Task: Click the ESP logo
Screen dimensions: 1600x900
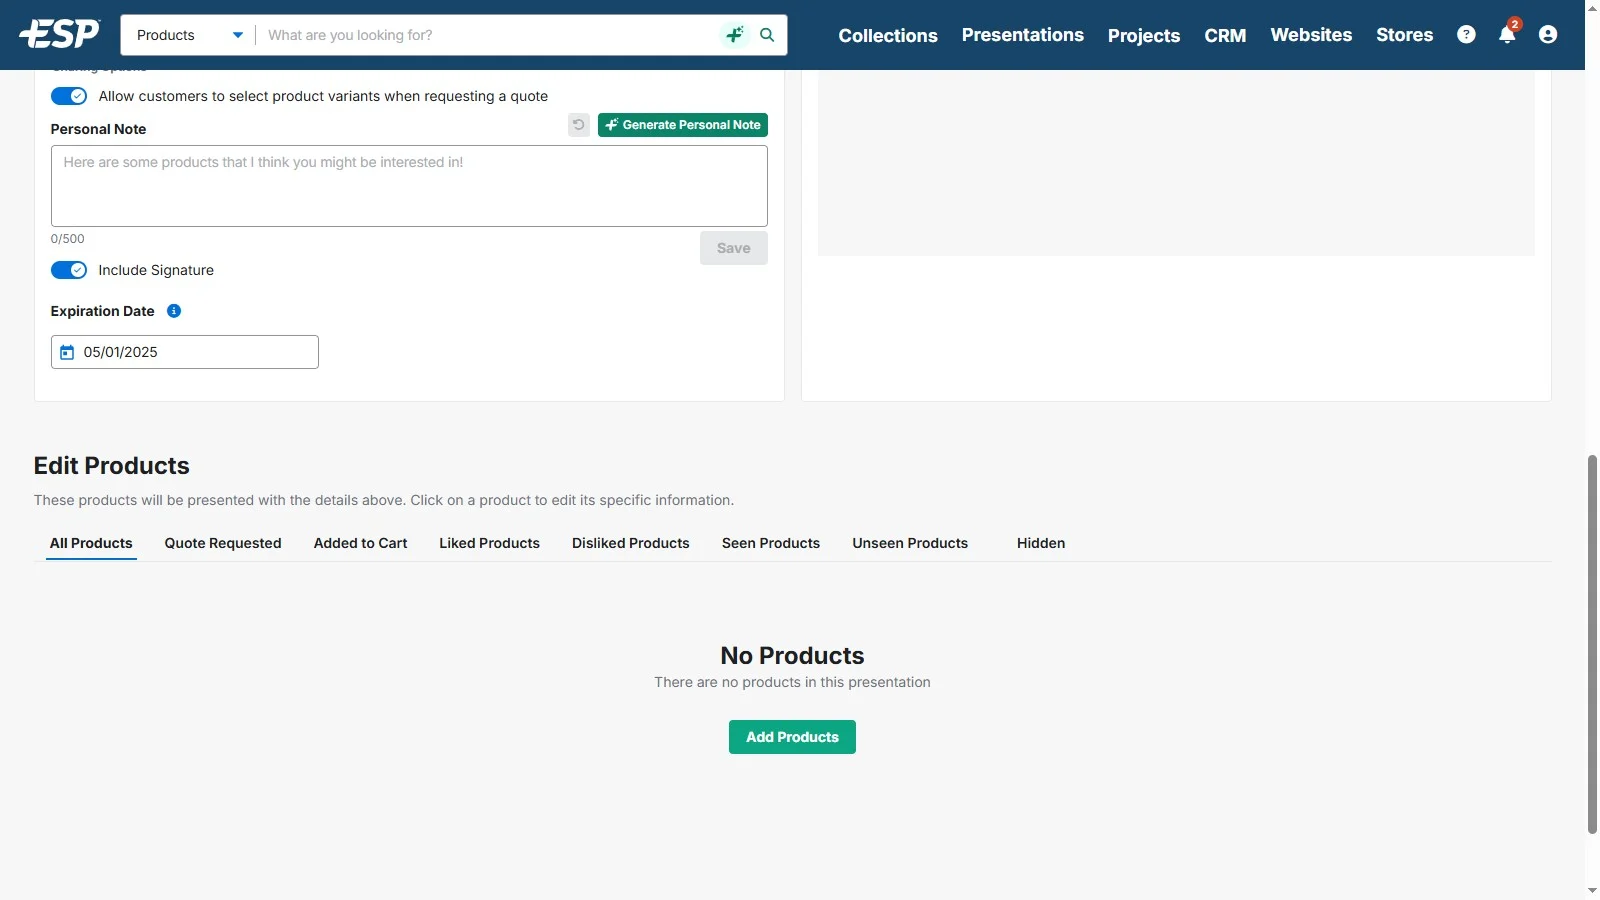Action: [60, 34]
